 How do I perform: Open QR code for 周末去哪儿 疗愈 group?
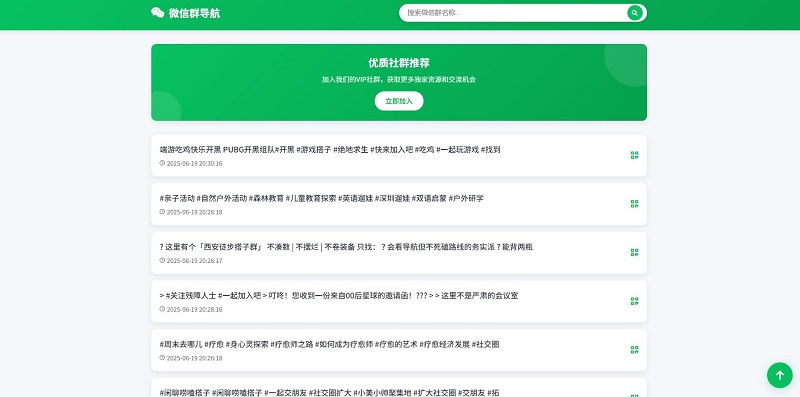[634, 350]
